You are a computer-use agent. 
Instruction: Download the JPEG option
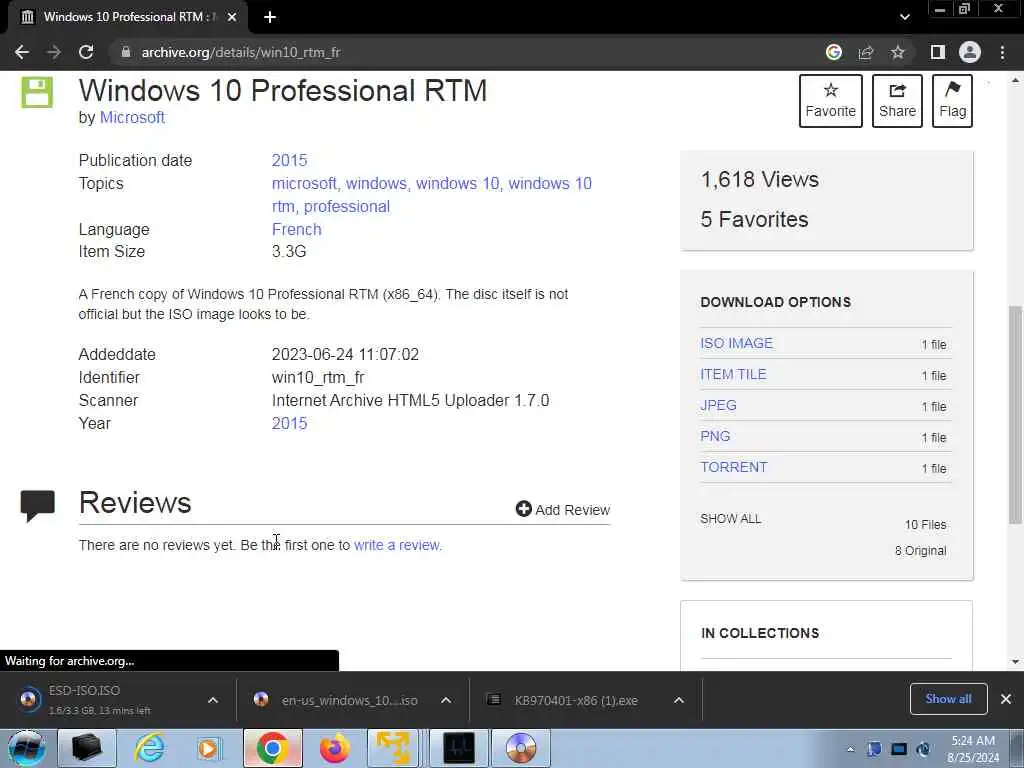click(x=718, y=405)
